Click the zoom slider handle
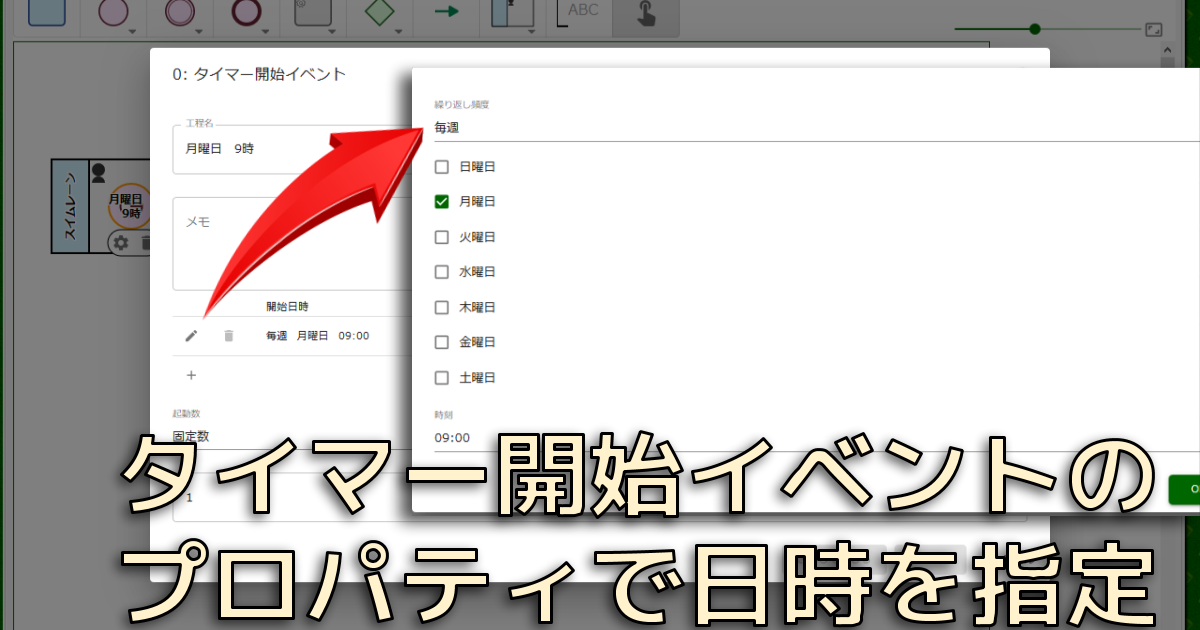 pyautogui.click(x=1035, y=29)
